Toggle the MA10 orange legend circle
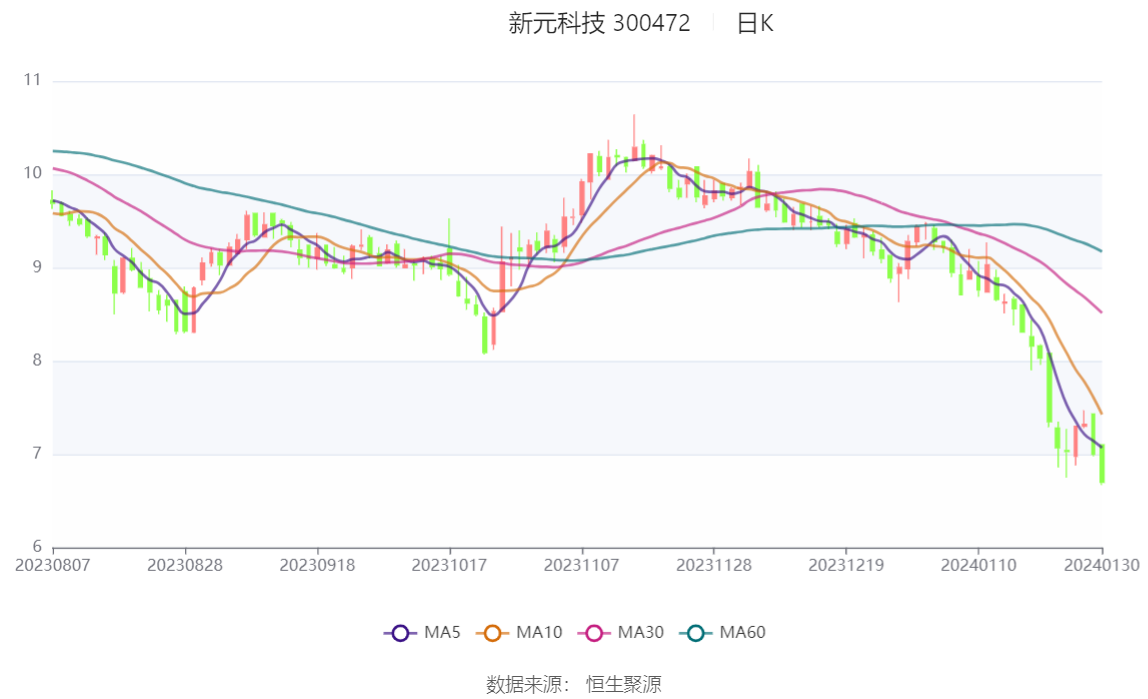 point(492,633)
